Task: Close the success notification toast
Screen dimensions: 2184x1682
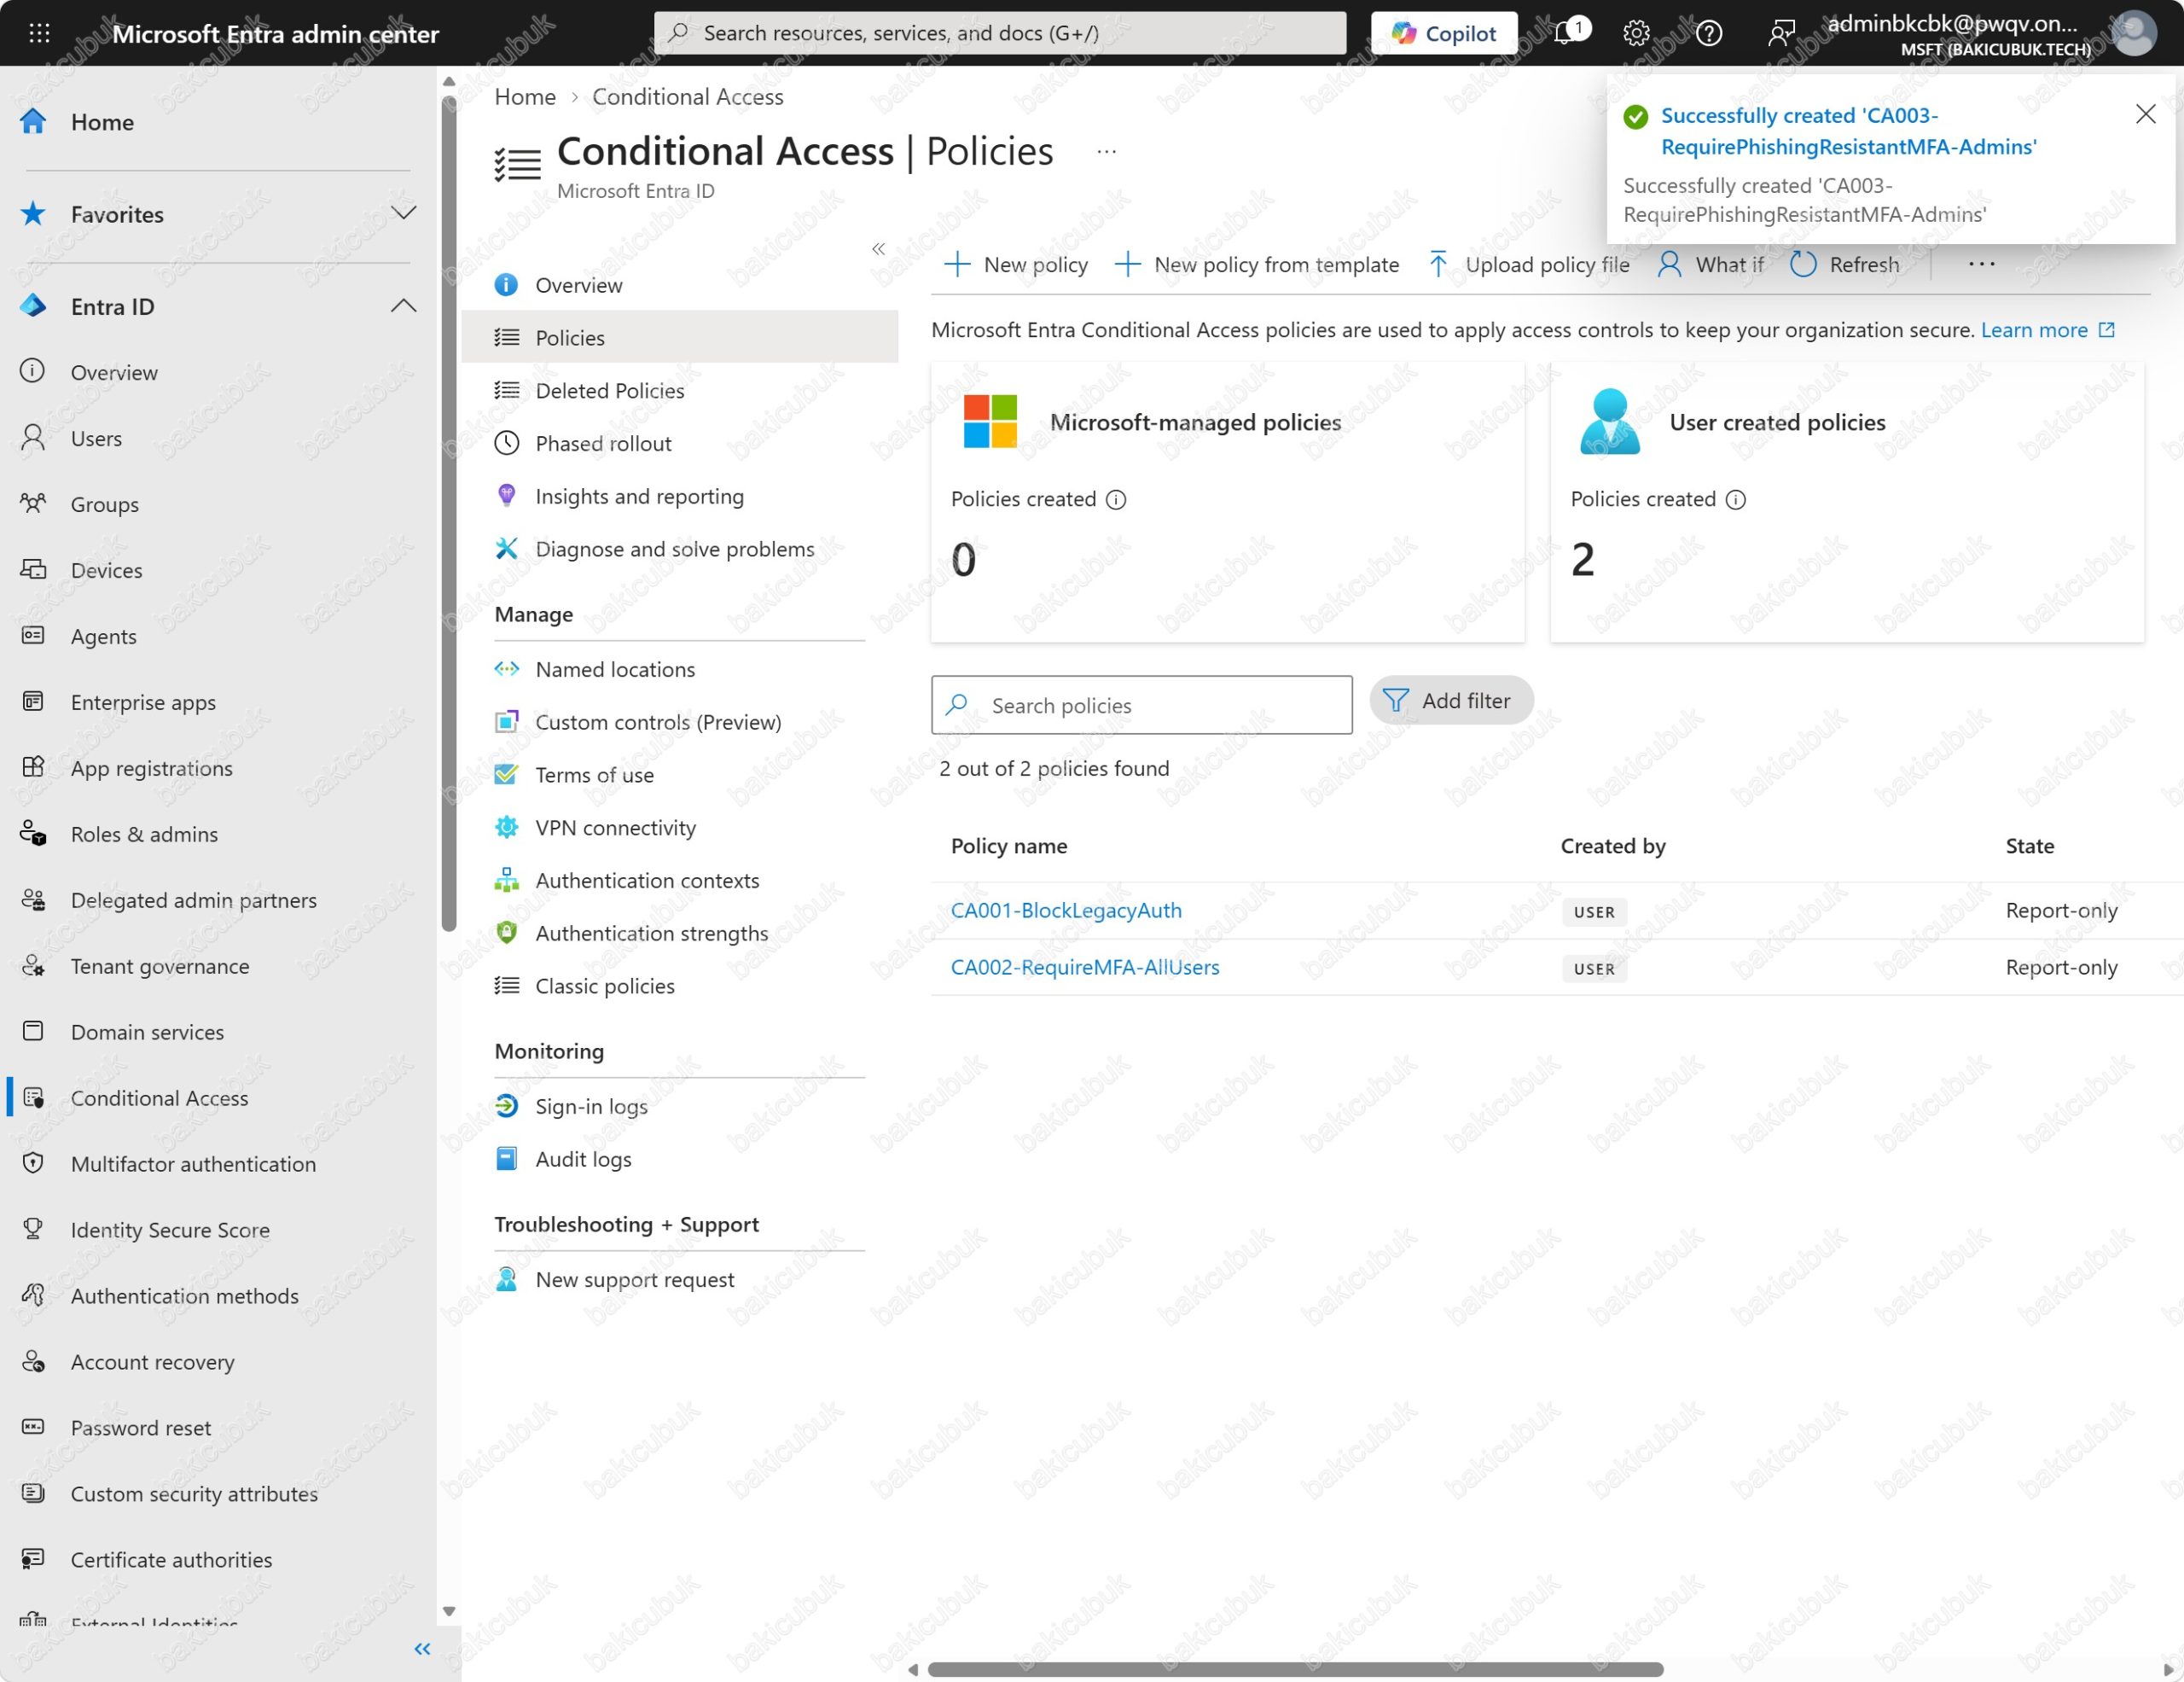Action: (x=2145, y=114)
